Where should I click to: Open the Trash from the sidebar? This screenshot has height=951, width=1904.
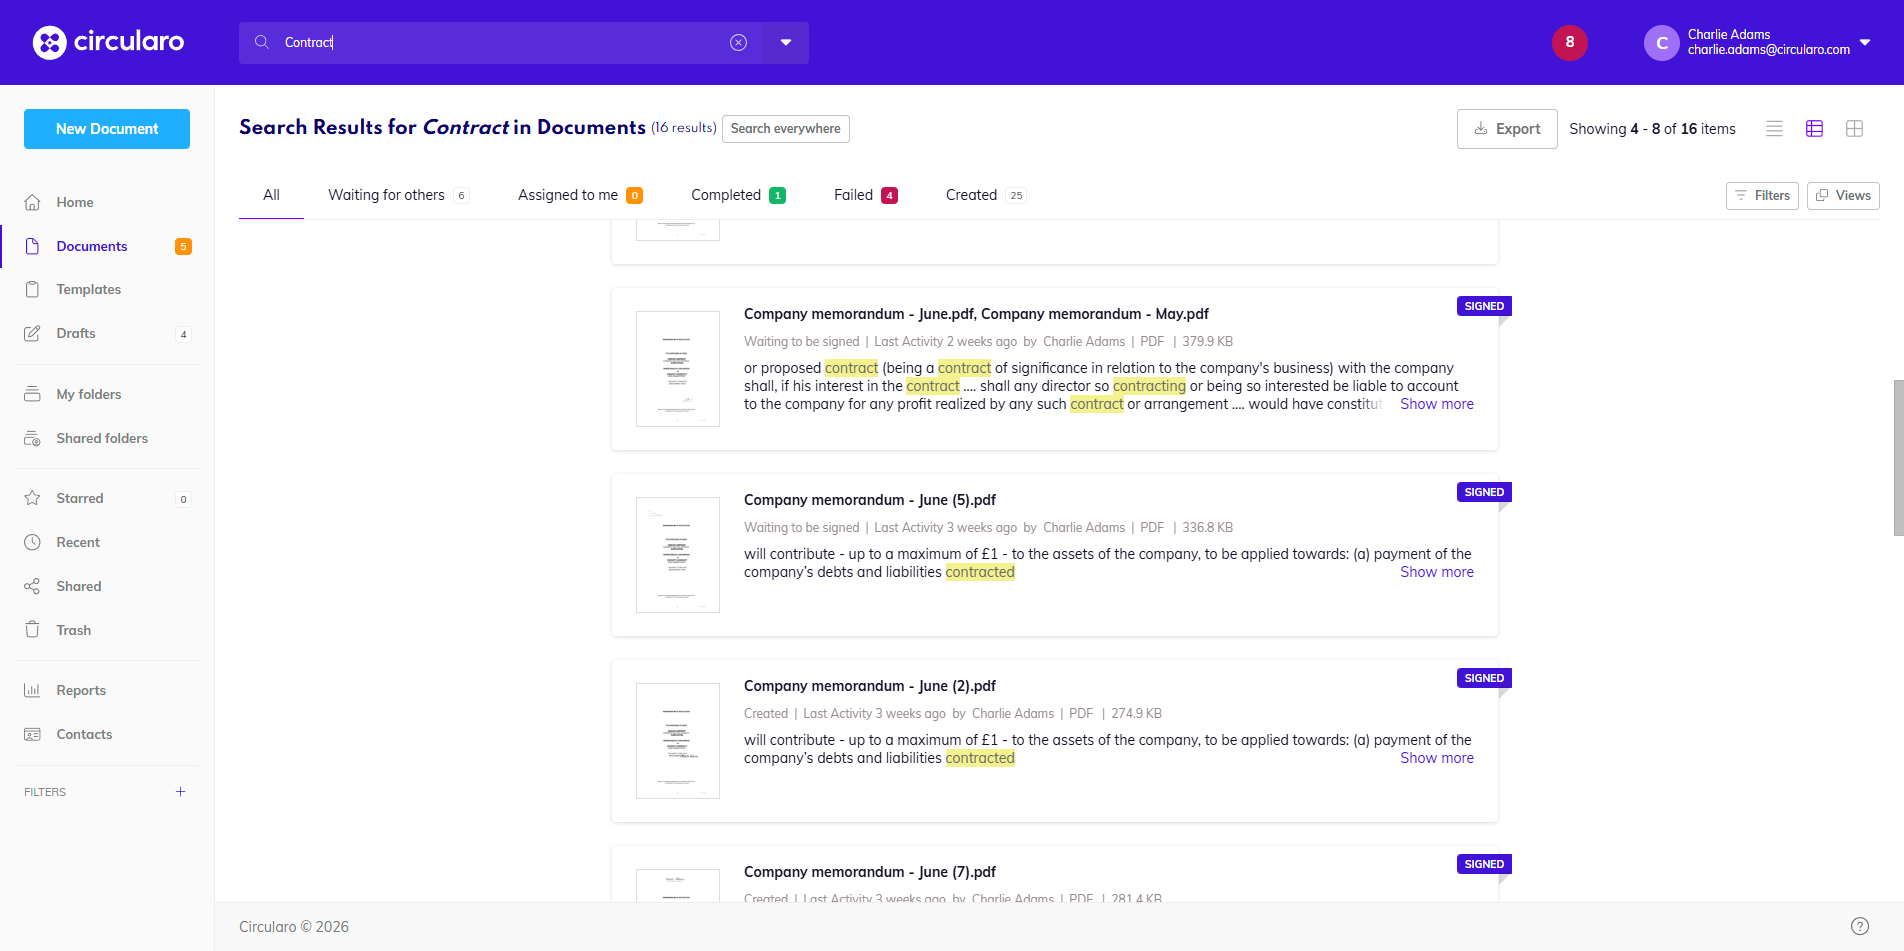pos(31,629)
